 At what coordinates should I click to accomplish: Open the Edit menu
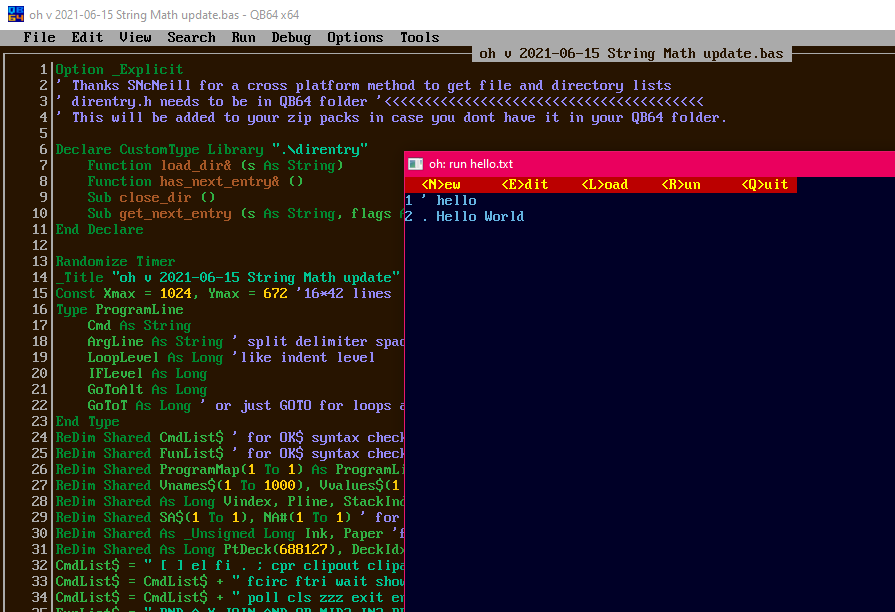(x=87, y=38)
